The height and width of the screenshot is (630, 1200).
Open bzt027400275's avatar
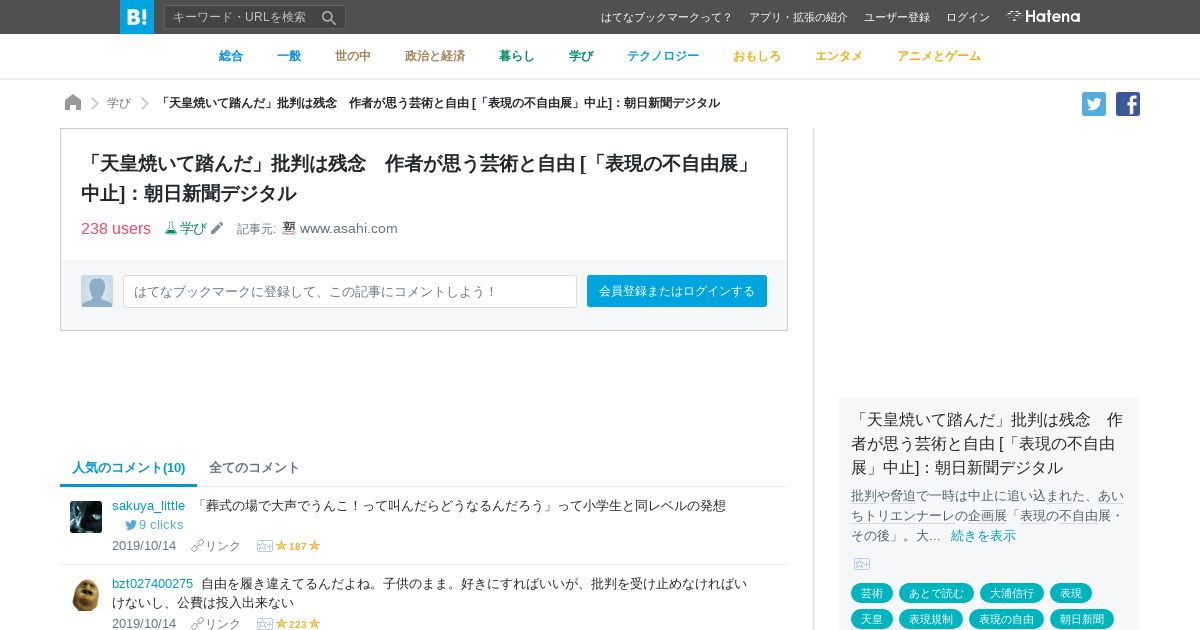pyautogui.click(x=86, y=595)
